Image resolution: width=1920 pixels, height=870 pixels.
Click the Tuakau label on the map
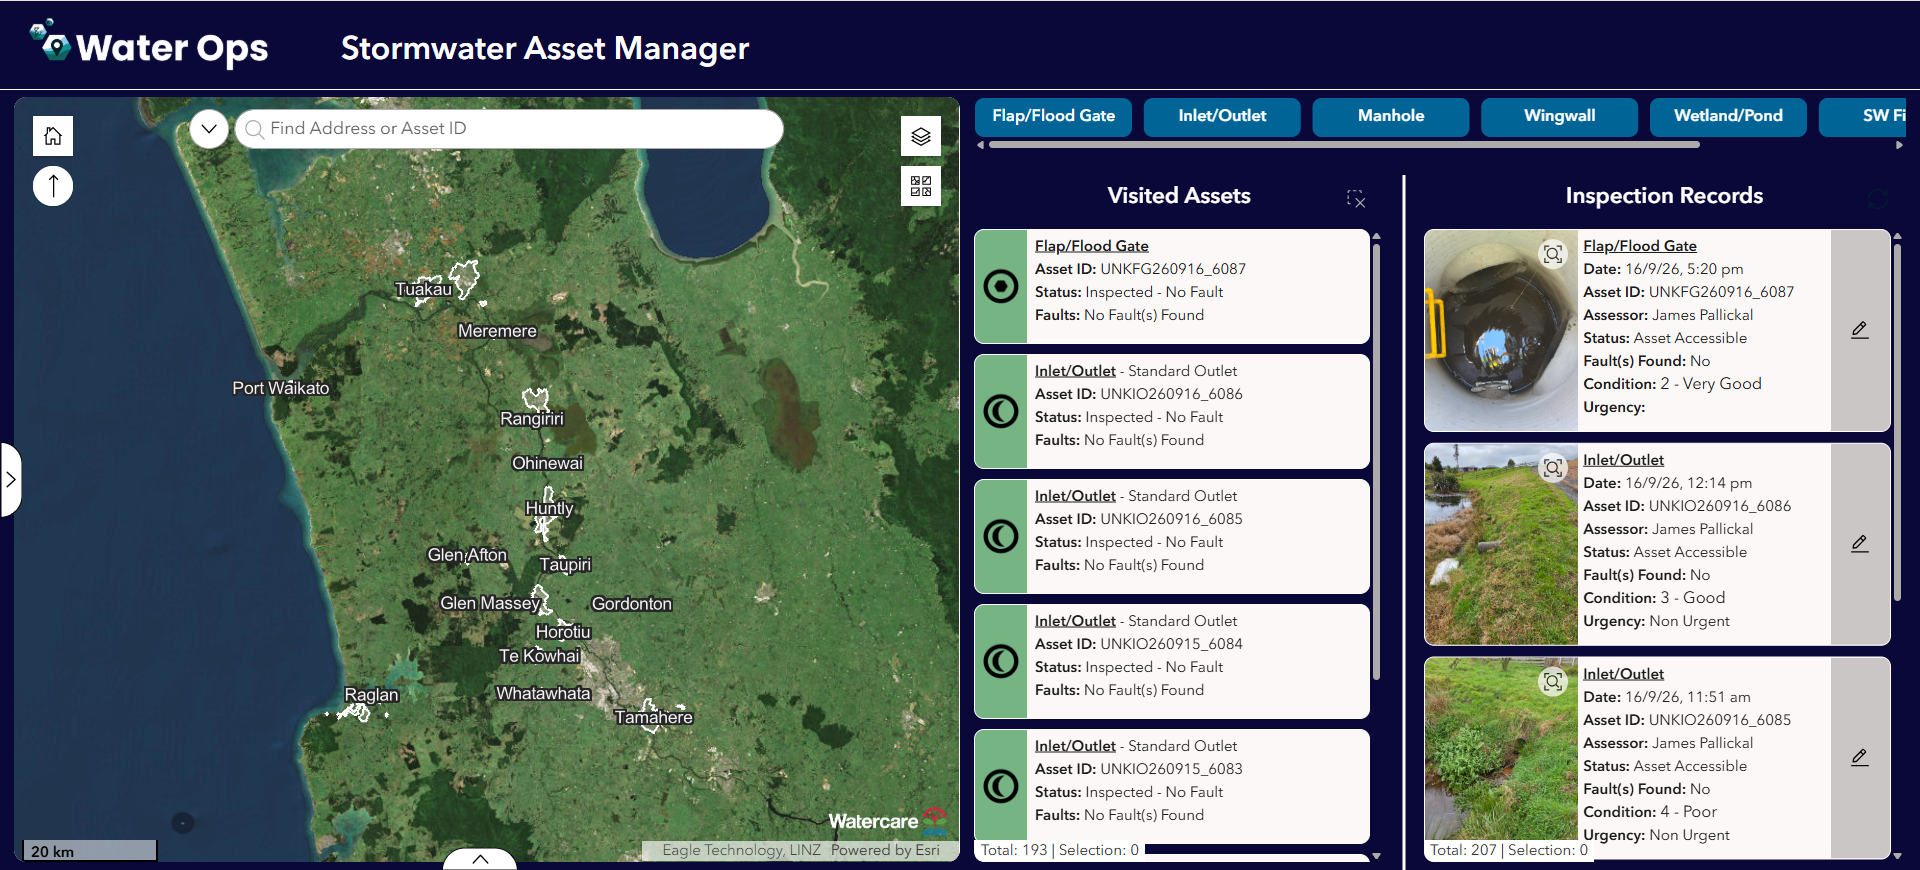pyautogui.click(x=423, y=290)
